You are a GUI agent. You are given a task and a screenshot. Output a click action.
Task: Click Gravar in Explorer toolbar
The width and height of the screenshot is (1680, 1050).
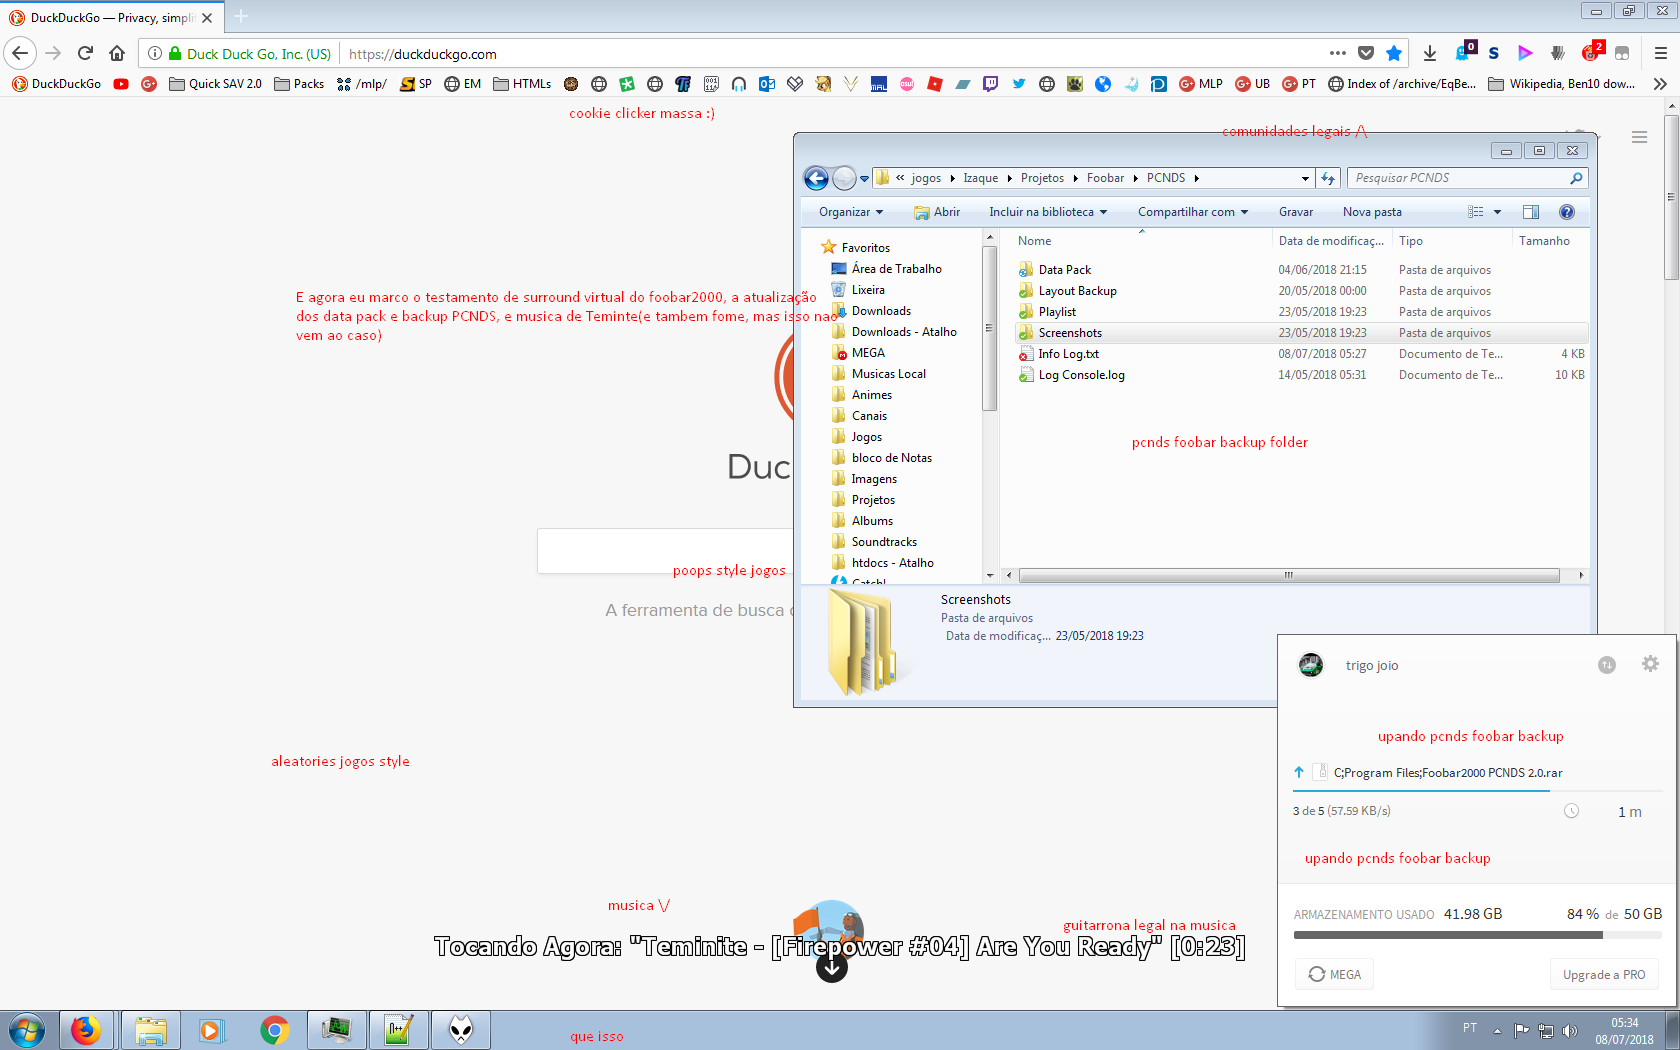1295,212
